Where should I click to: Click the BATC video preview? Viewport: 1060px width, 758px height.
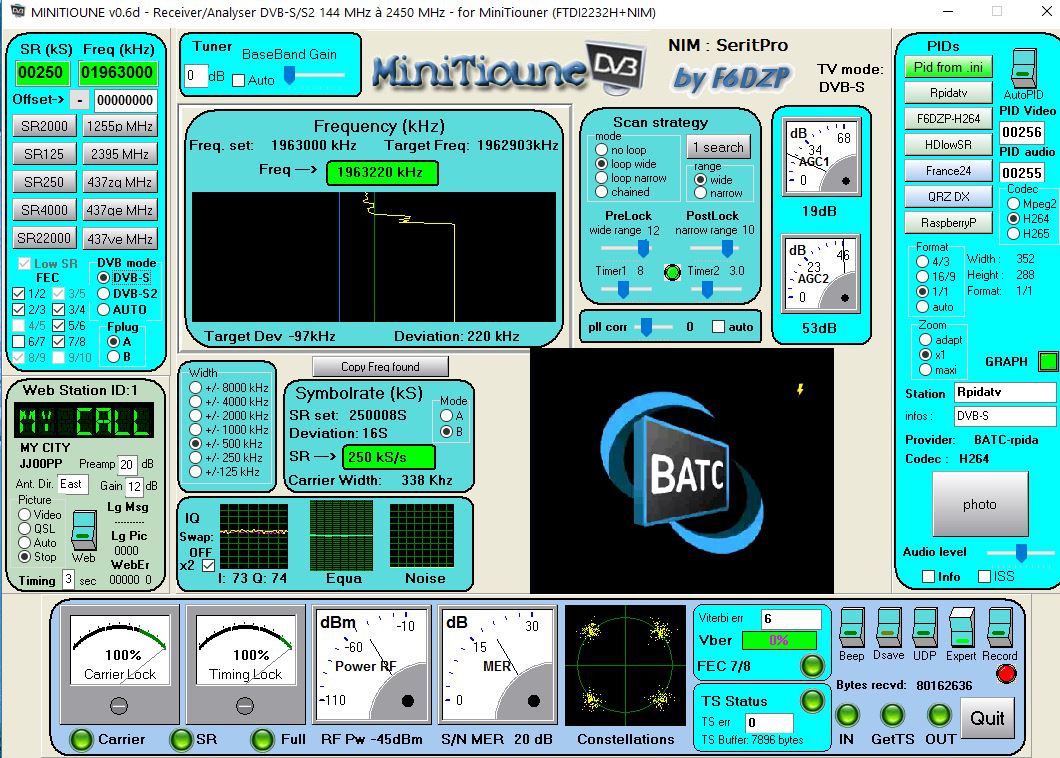tap(681, 471)
